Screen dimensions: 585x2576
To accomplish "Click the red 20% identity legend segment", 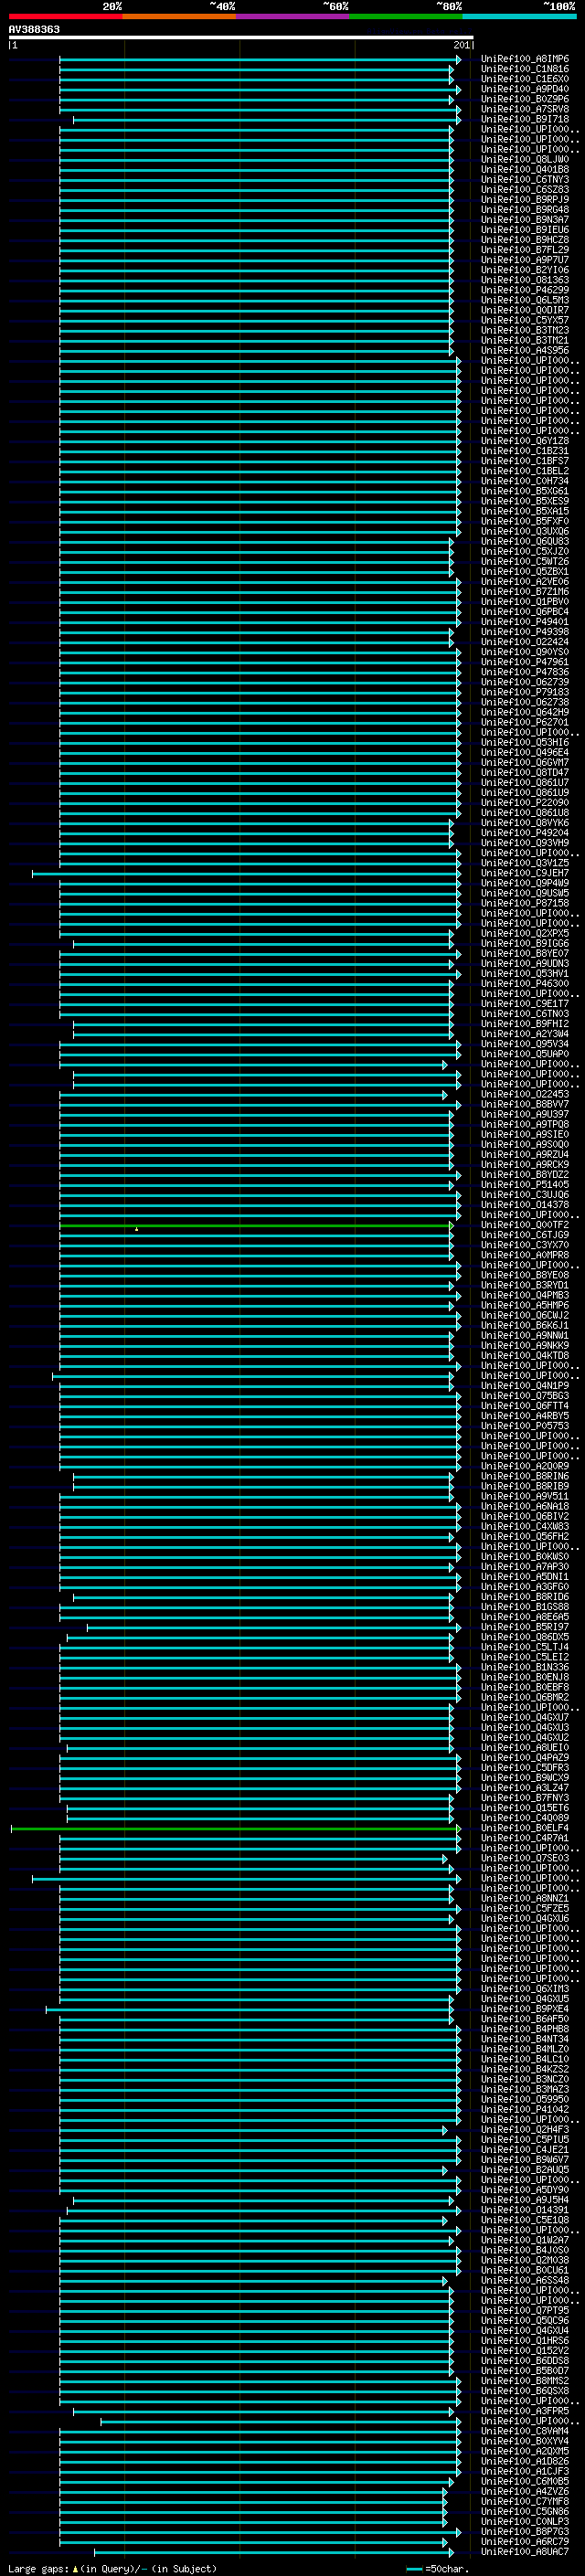I will tap(65, 16).
